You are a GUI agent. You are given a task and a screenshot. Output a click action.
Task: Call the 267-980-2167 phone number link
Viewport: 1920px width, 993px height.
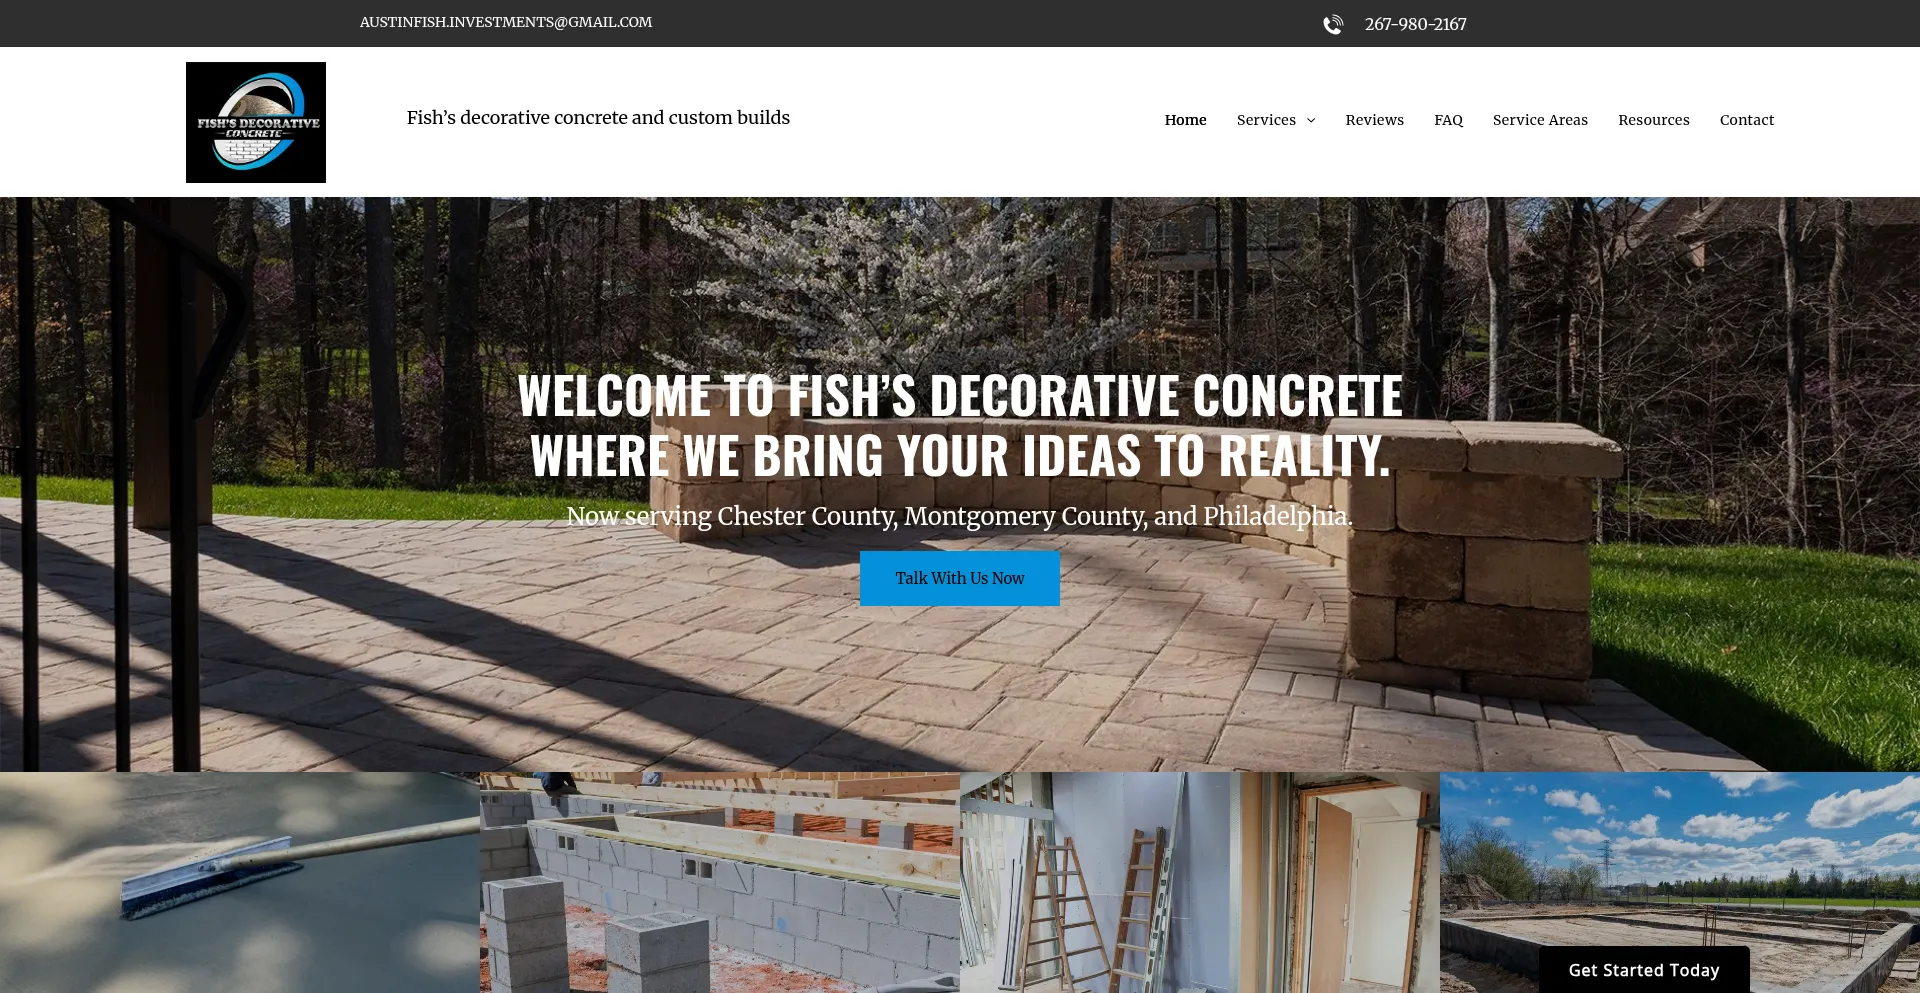(1415, 24)
